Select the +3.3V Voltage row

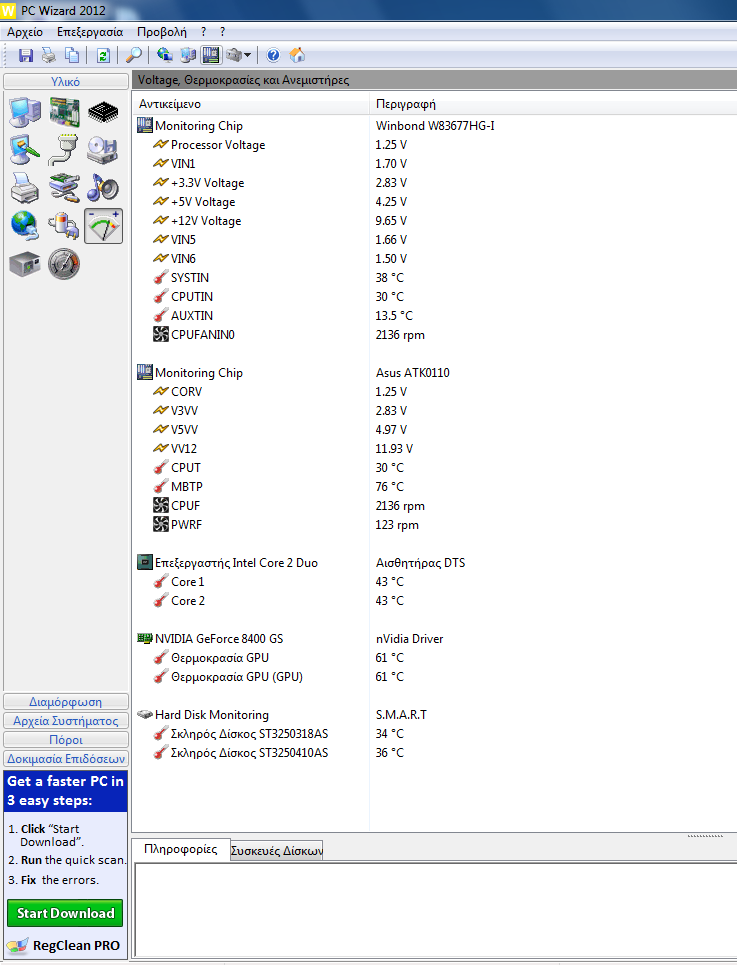(x=434, y=183)
